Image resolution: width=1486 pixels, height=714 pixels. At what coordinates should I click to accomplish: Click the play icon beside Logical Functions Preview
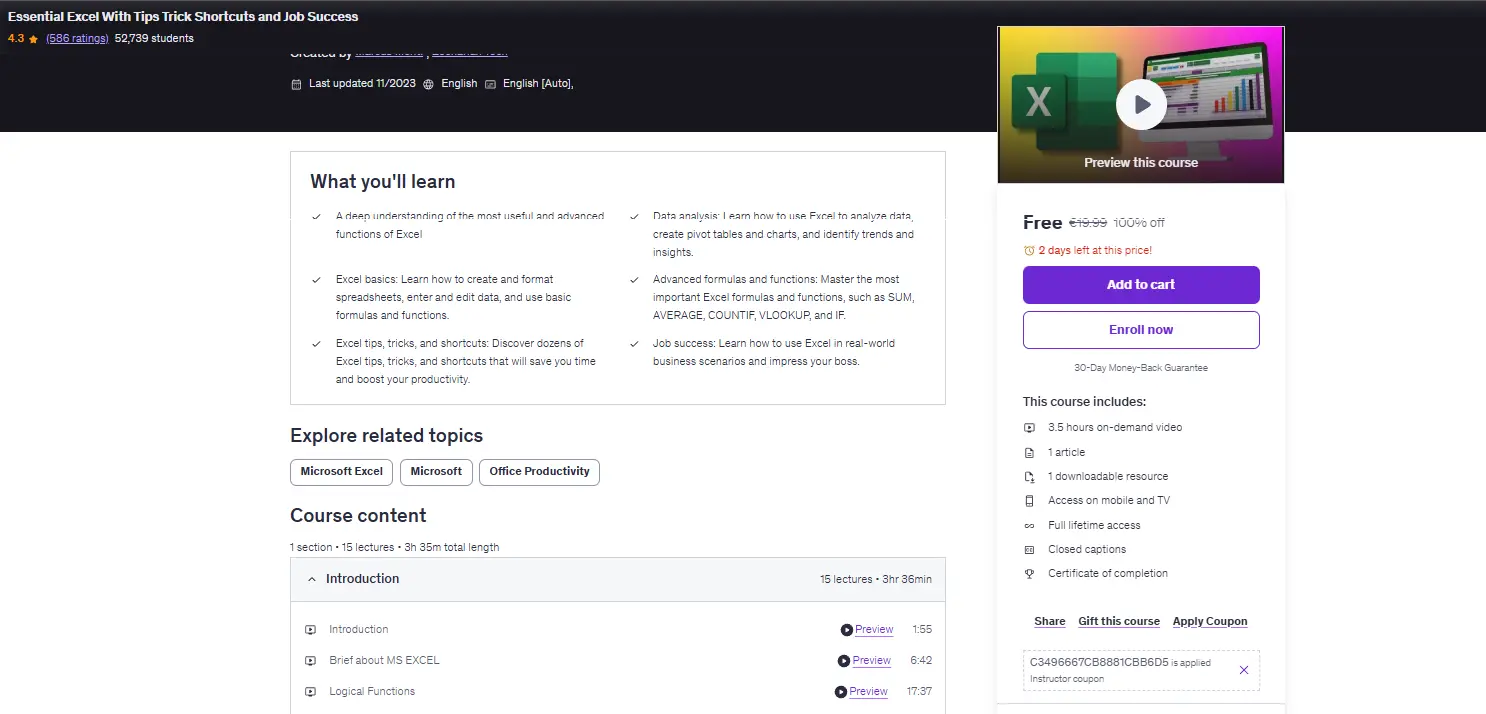[x=841, y=692]
